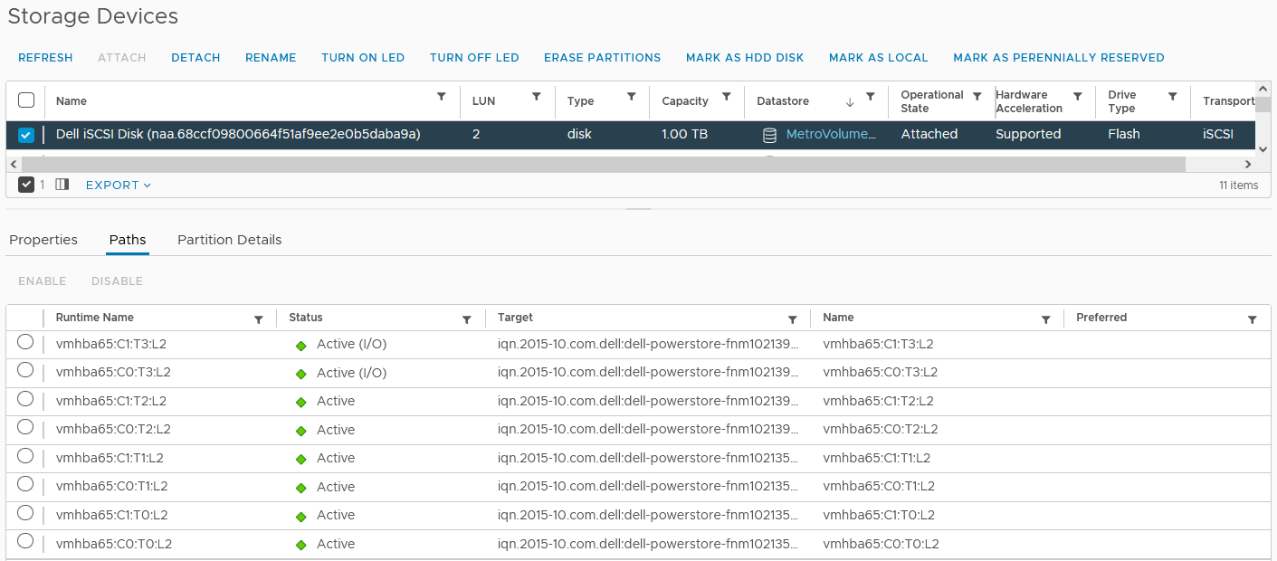Open filter on Runtime Name column
This screenshot has width=1277, height=561.
(x=258, y=320)
